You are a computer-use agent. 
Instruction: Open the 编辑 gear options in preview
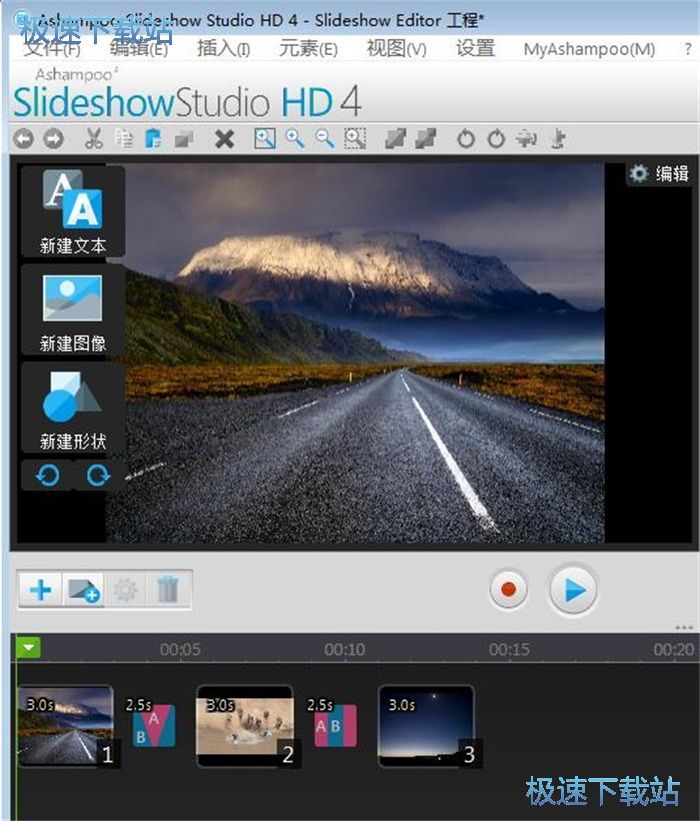click(x=658, y=174)
